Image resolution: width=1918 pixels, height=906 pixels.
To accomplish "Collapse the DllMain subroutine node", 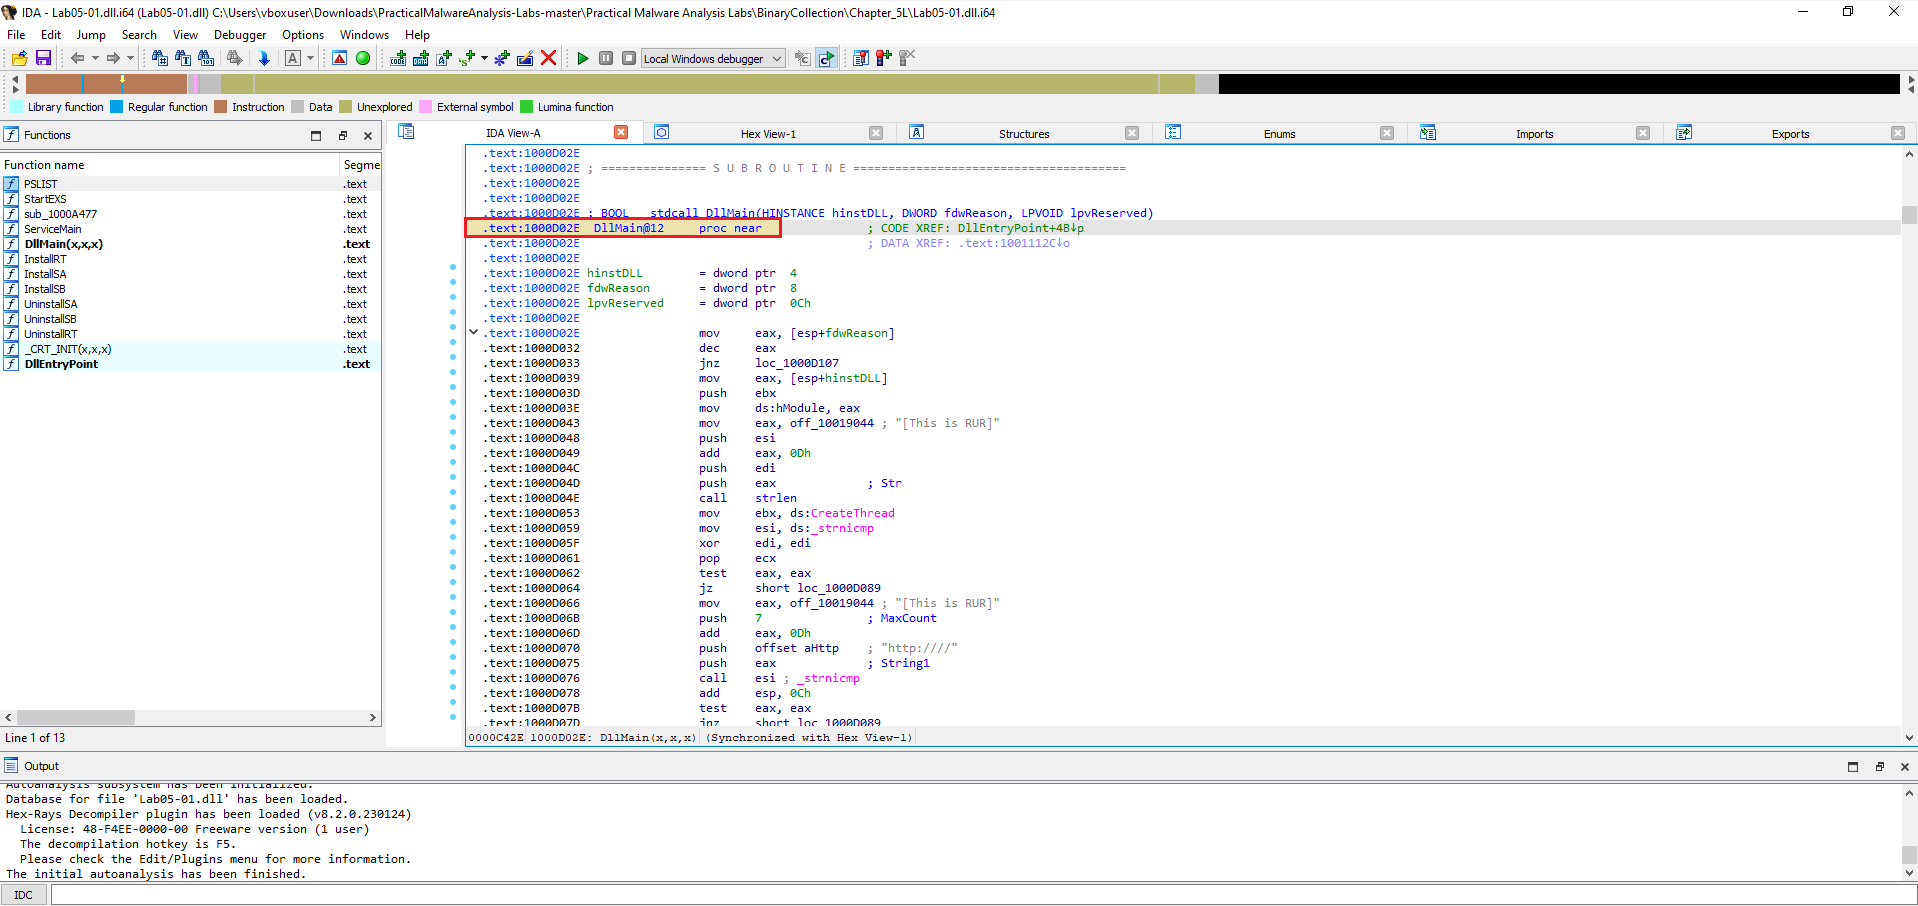I will (473, 332).
